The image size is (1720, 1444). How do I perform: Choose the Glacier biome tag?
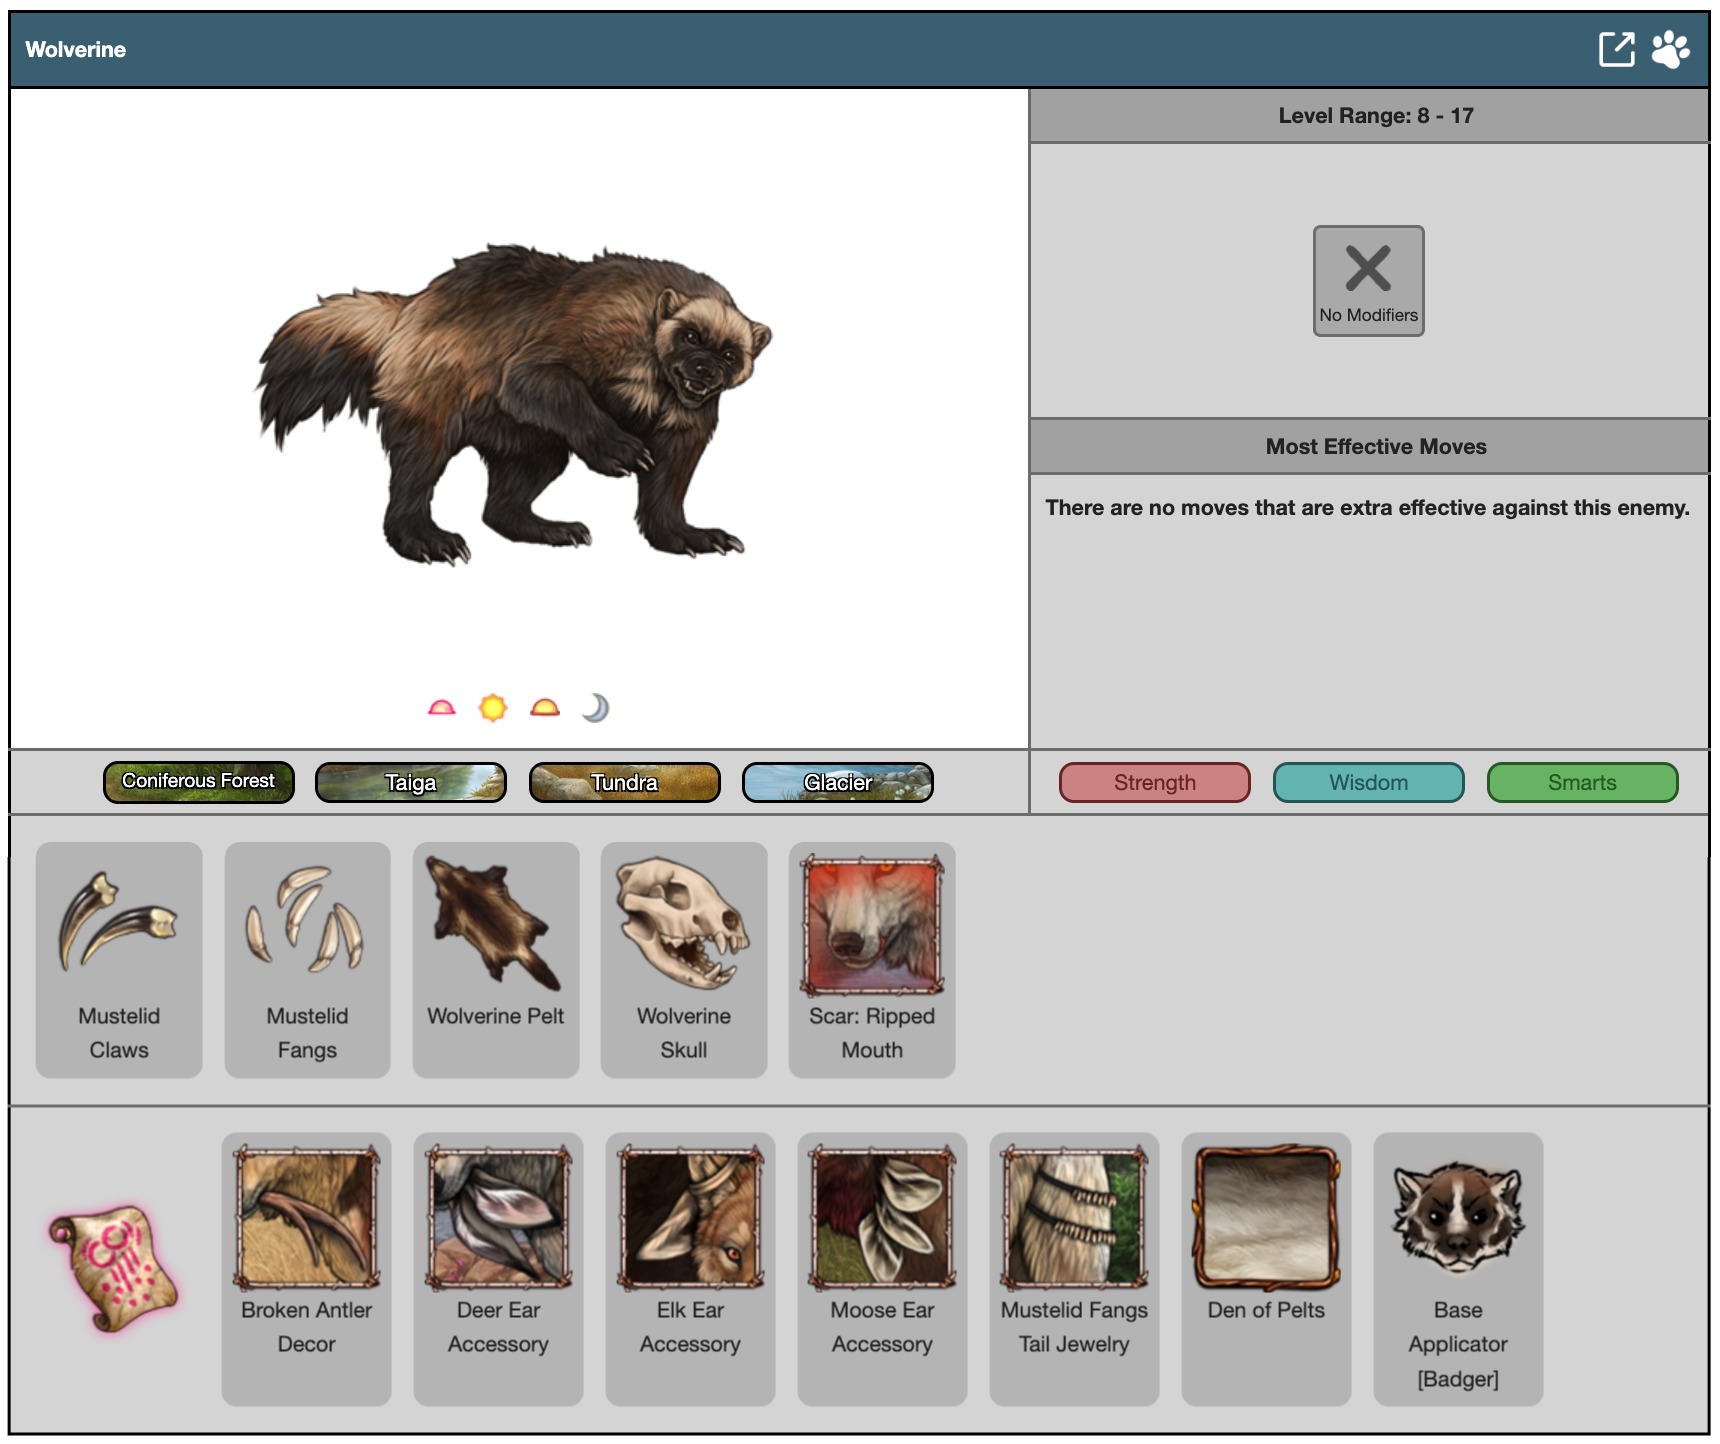[x=838, y=782]
